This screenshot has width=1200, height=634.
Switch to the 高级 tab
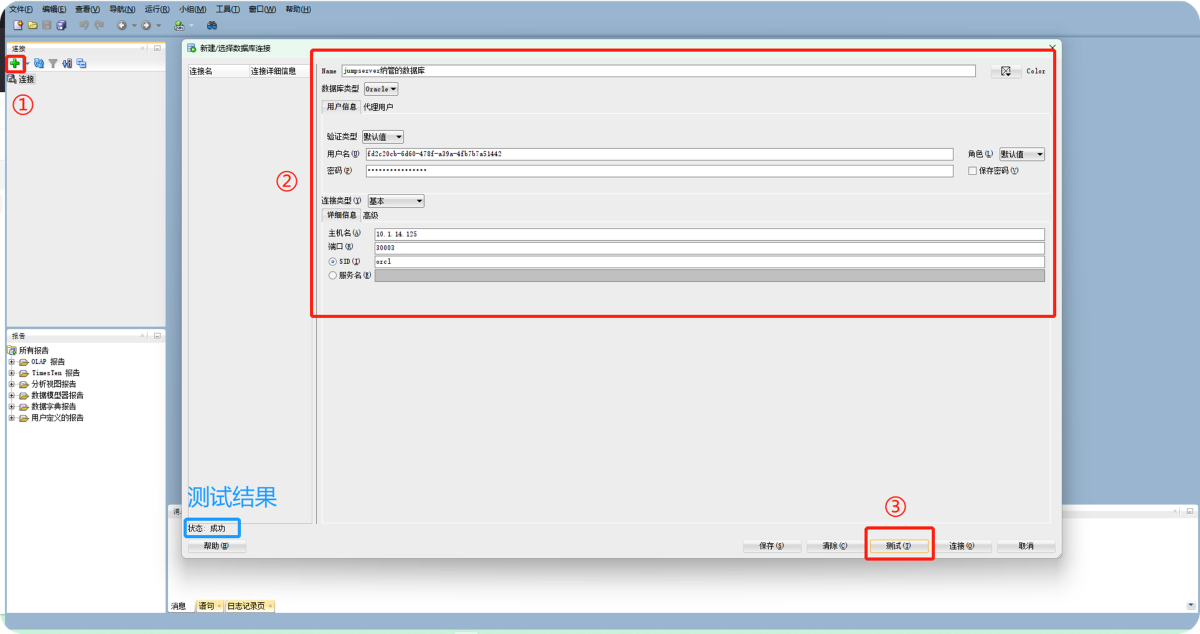click(x=370, y=215)
